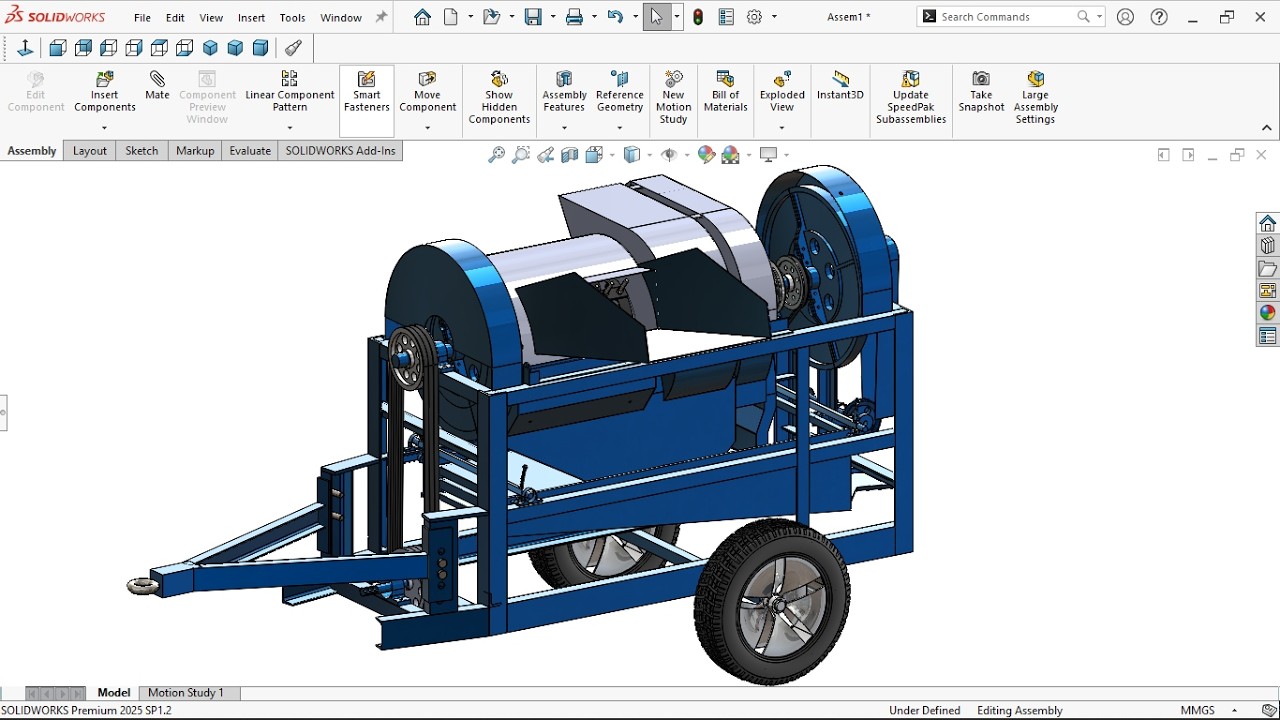Open the View Palette task pane icon

[x=1268, y=291]
